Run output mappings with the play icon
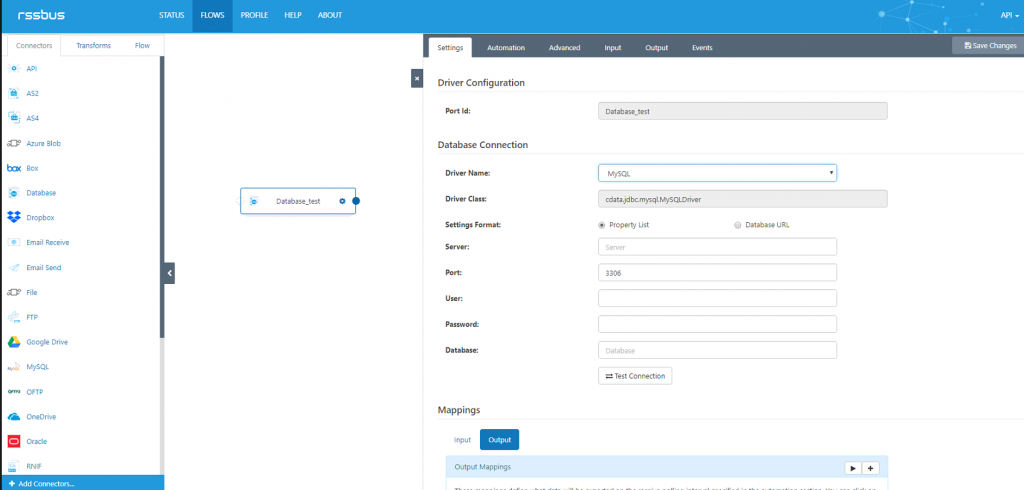Screen dimensions: 1024x490 (x=852, y=468)
